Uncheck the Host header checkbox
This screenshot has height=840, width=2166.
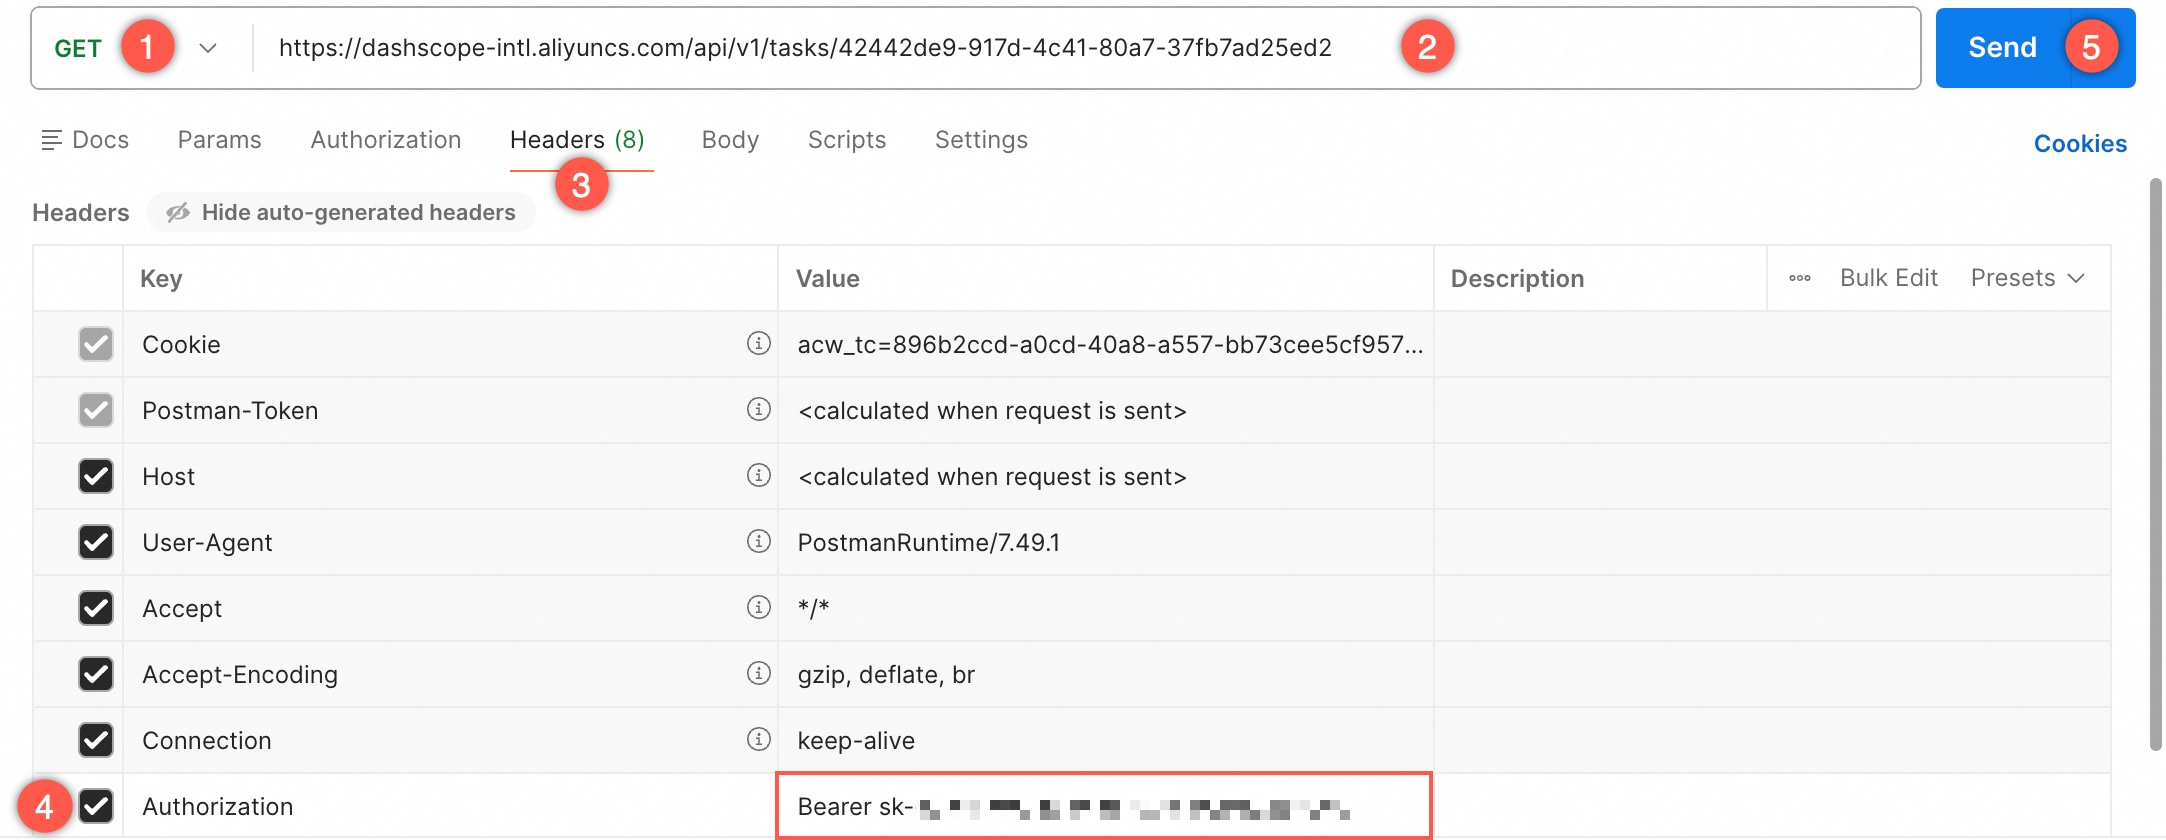pos(96,476)
